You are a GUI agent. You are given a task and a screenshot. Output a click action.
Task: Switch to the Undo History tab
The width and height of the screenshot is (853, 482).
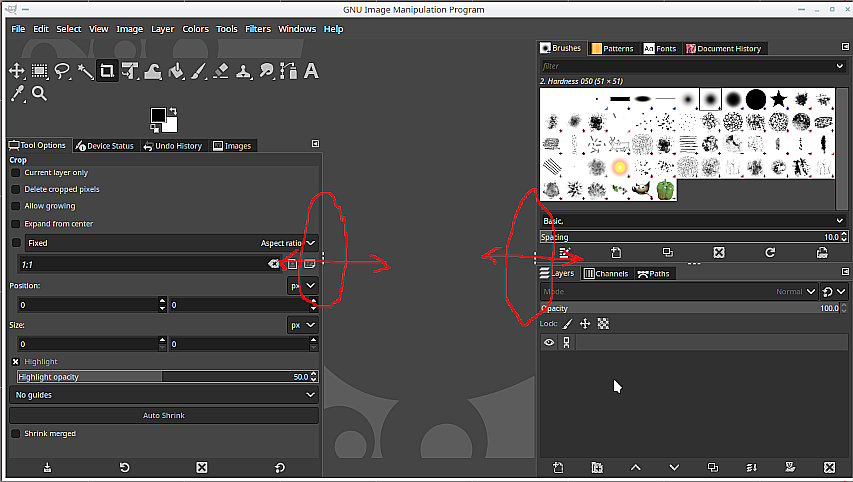point(172,146)
